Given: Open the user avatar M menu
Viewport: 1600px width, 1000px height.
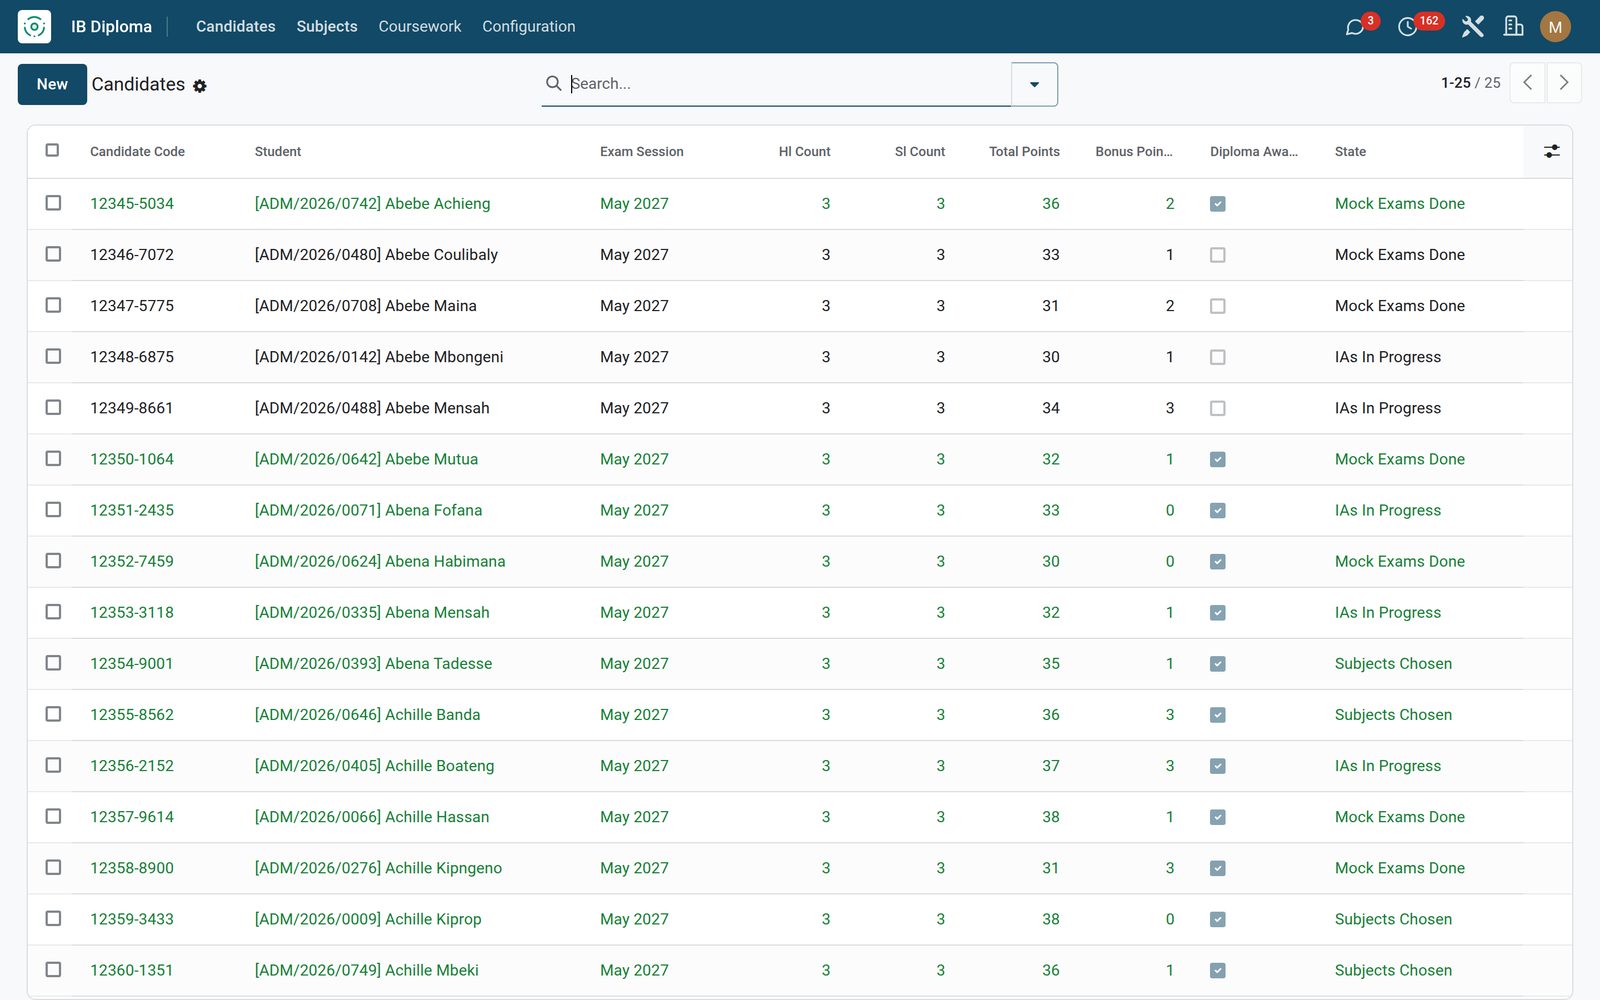Looking at the screenshot, I should 1555,27.
